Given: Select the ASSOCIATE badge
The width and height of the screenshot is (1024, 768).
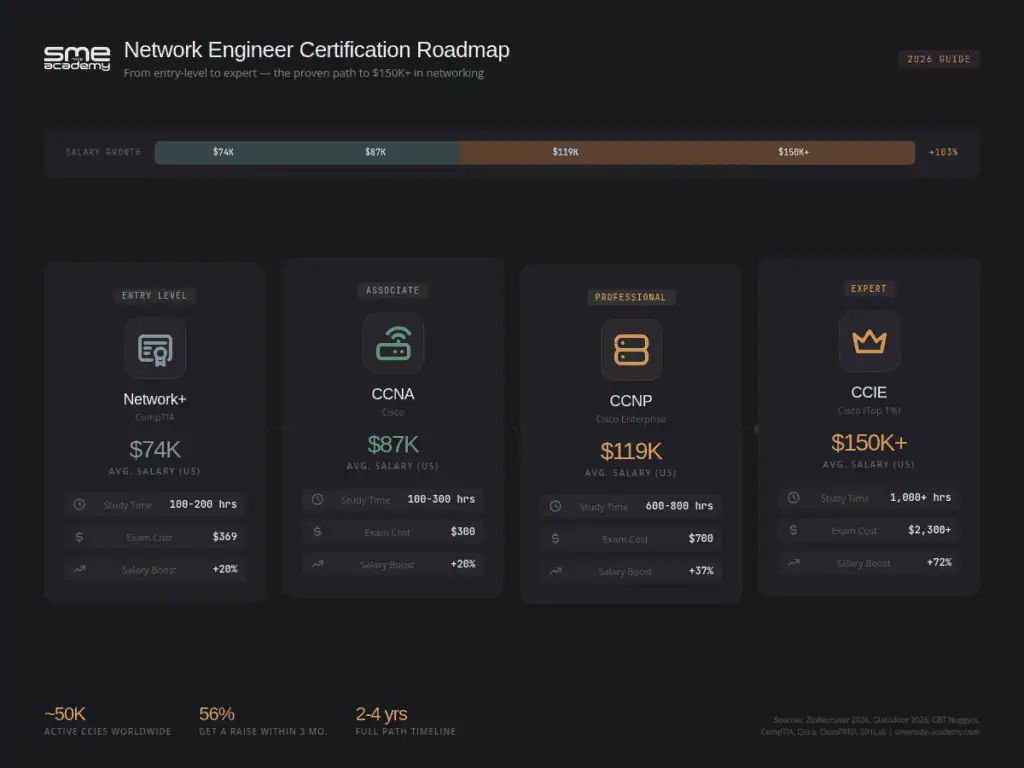Looking at the screenshot, I should click(x=393, y=290).
